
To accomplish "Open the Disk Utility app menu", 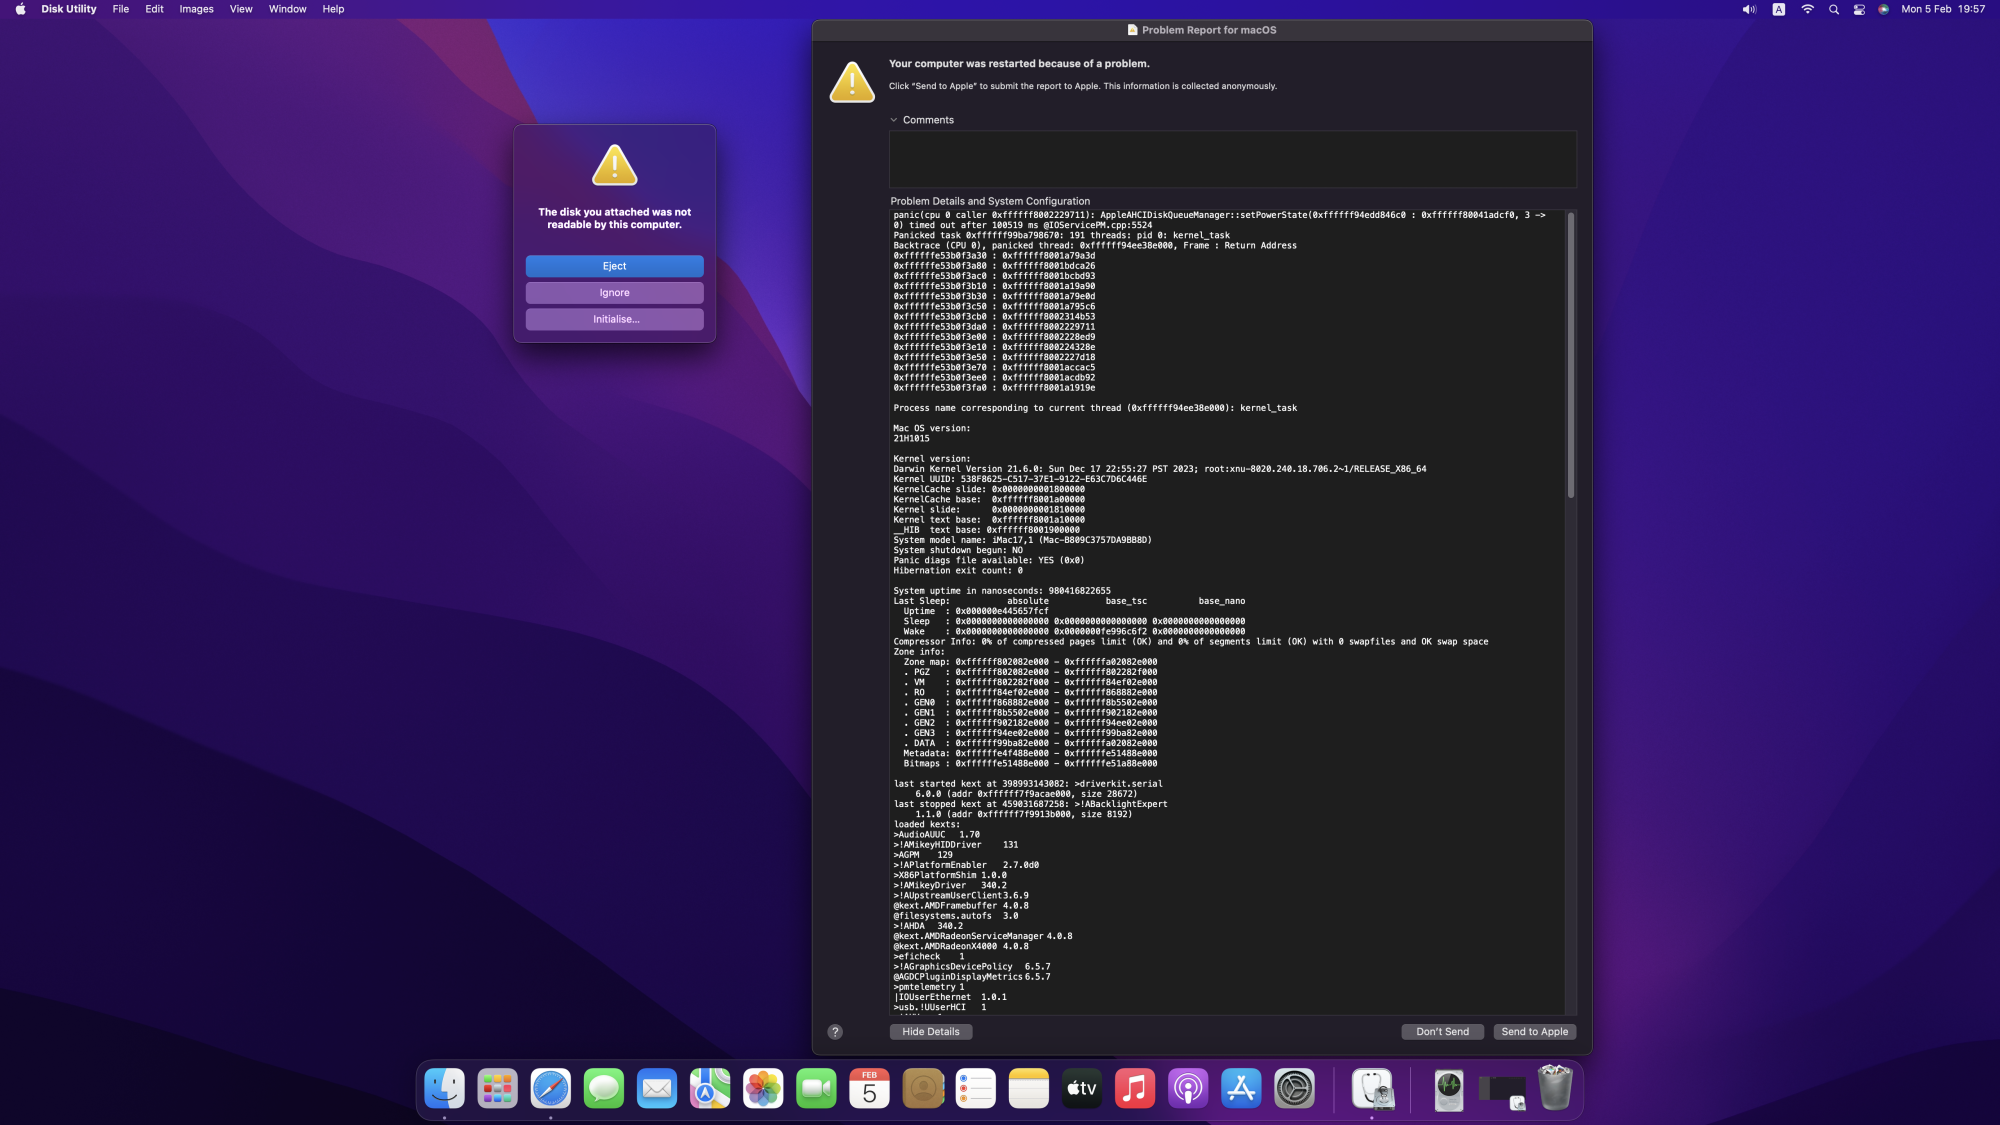I will tap(68, 9).
